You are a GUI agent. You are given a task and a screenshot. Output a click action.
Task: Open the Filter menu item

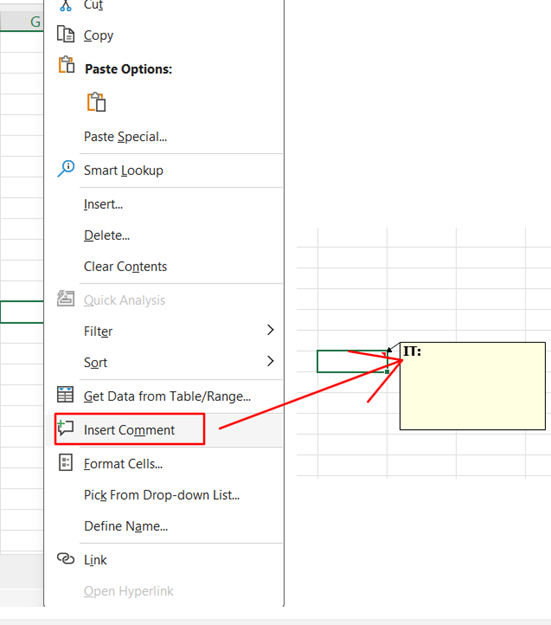point(163,331)
